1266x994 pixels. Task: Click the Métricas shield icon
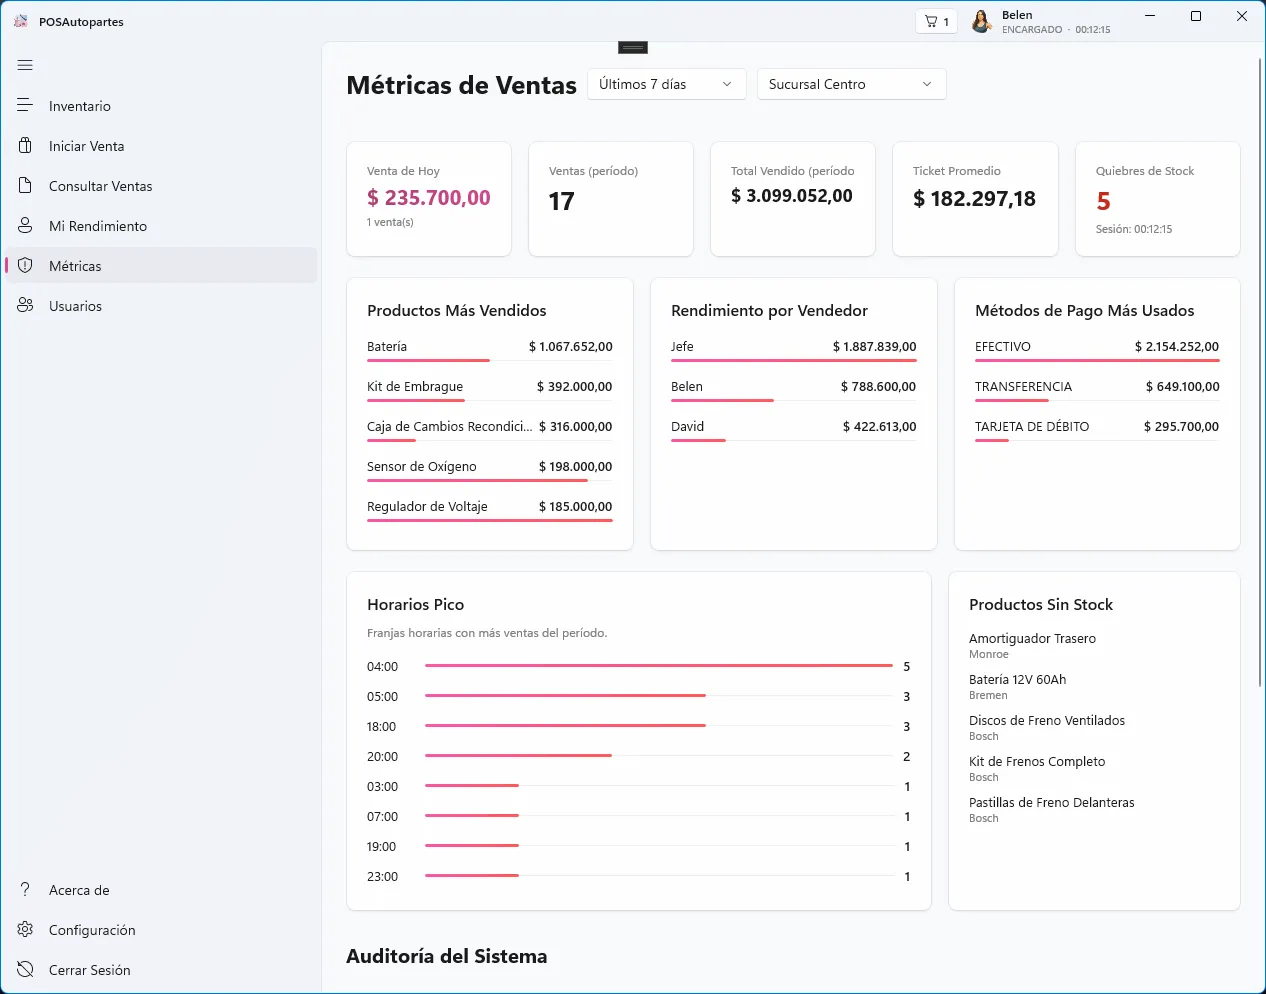(x=25, y=265)
